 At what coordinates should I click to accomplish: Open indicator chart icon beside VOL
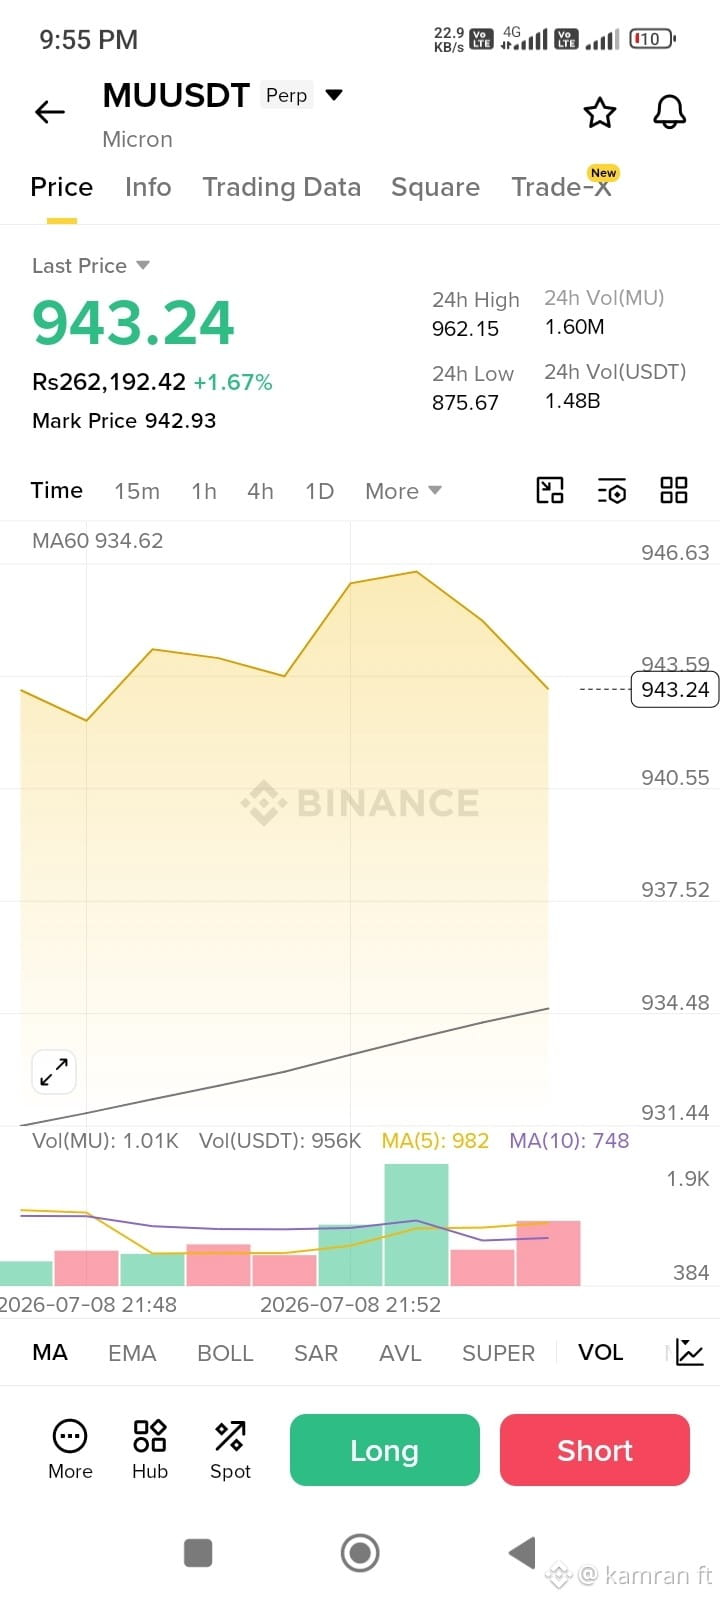click(690, 1352)
